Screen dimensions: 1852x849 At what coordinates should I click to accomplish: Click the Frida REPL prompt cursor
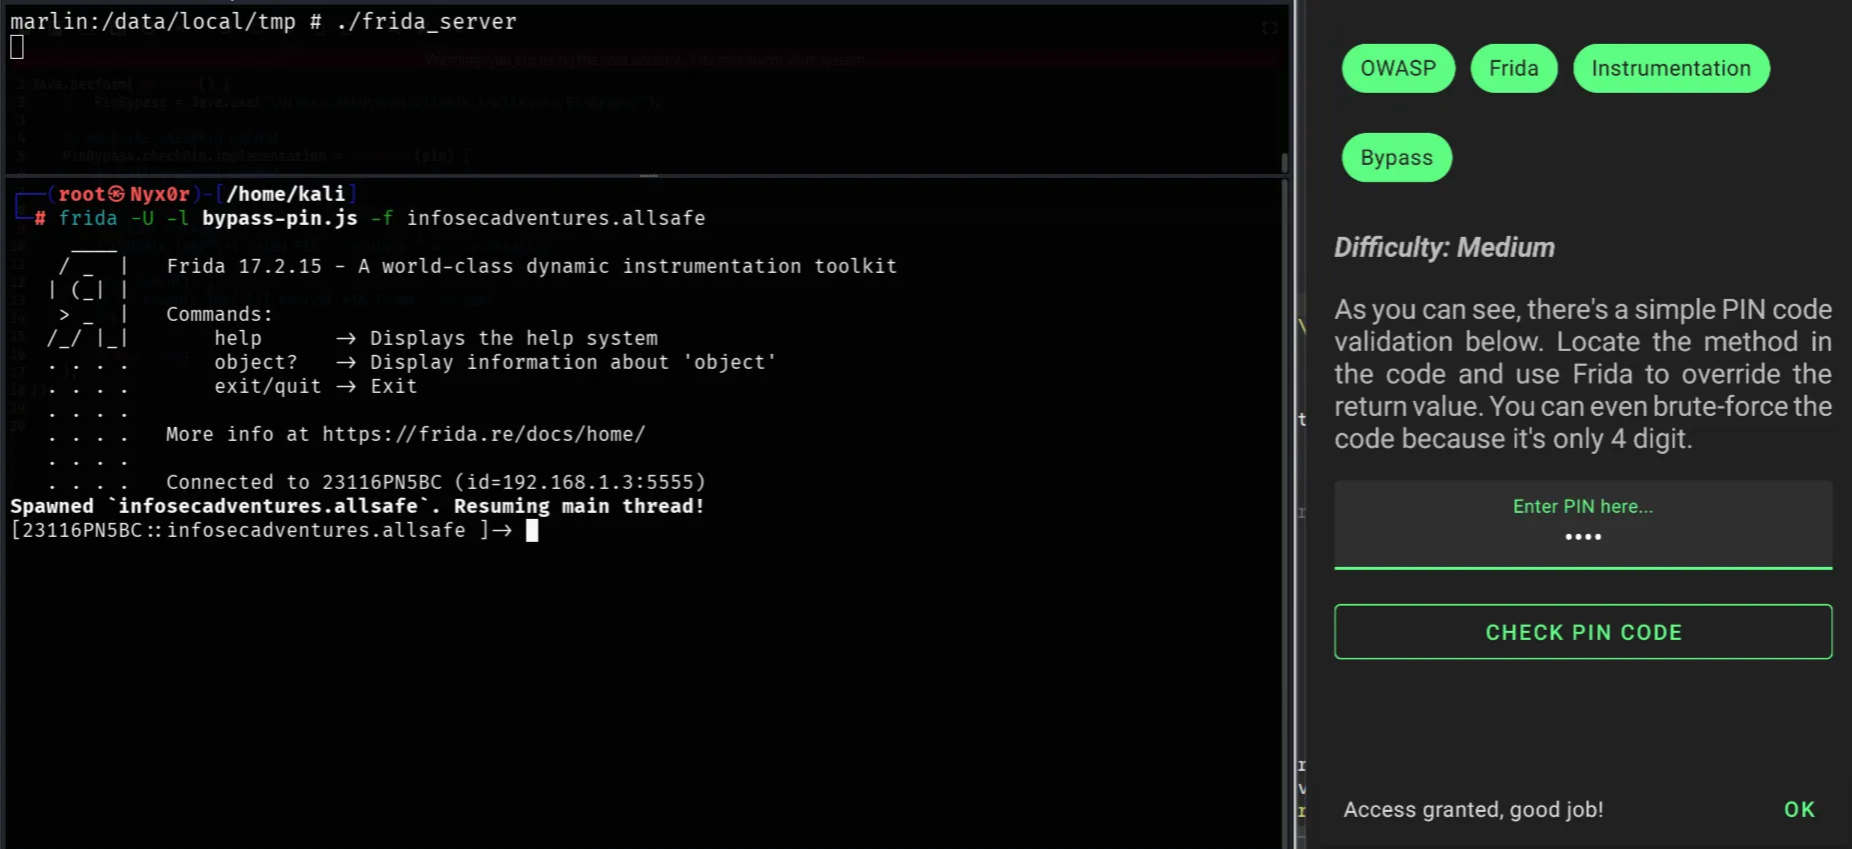(x=532, y=531)
